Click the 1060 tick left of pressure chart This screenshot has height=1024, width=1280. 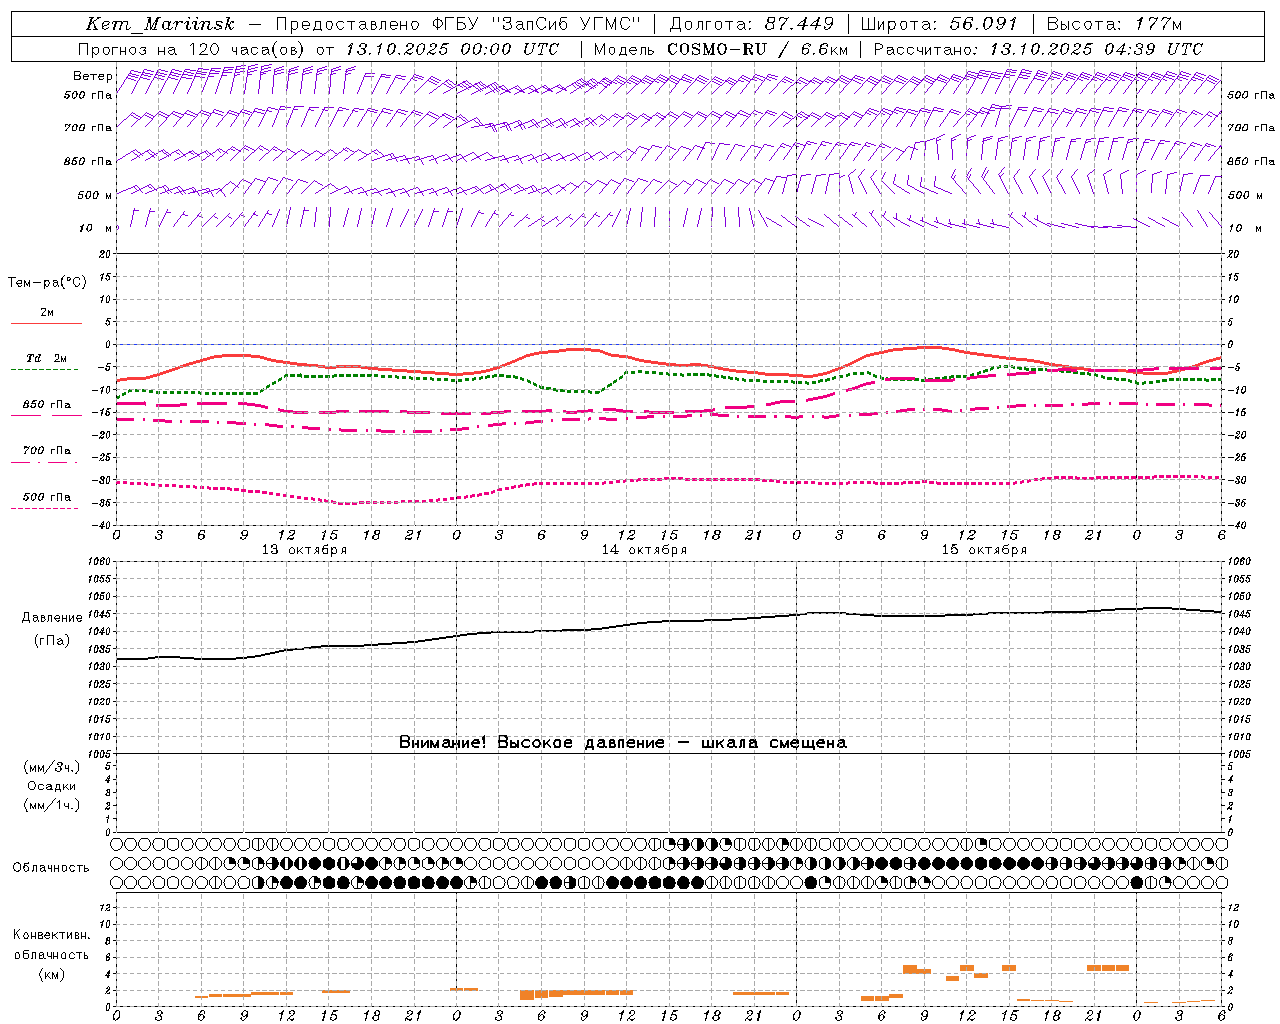point(101,562)
